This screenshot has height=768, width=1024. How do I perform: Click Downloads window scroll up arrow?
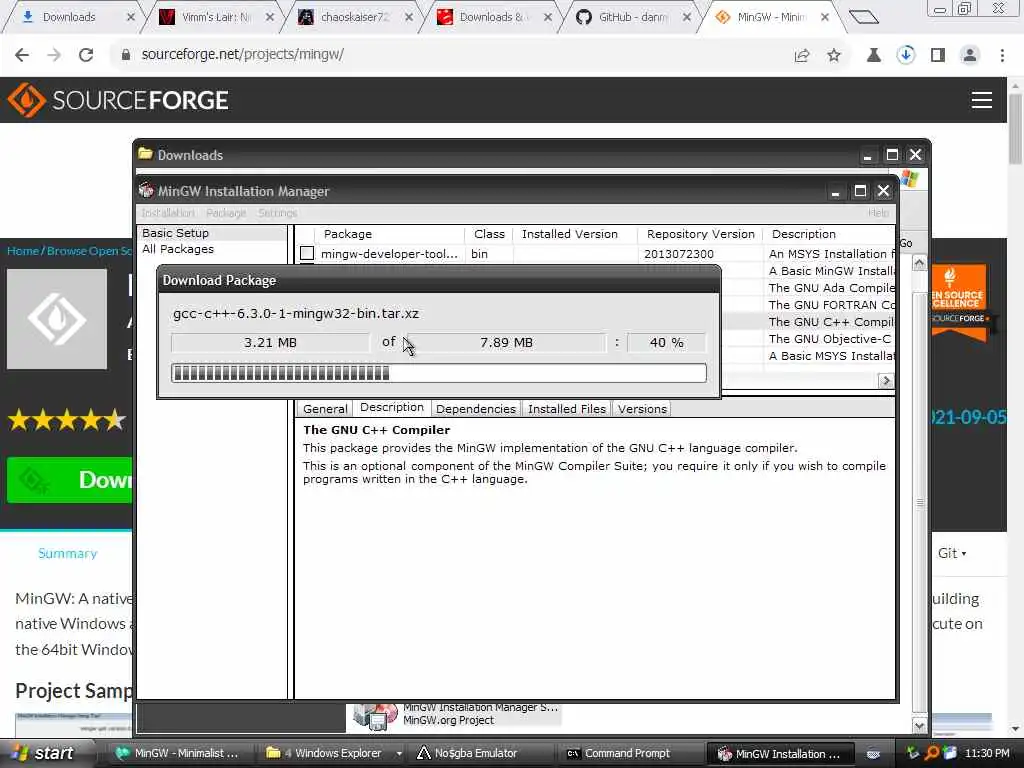[x=920, y=263]
